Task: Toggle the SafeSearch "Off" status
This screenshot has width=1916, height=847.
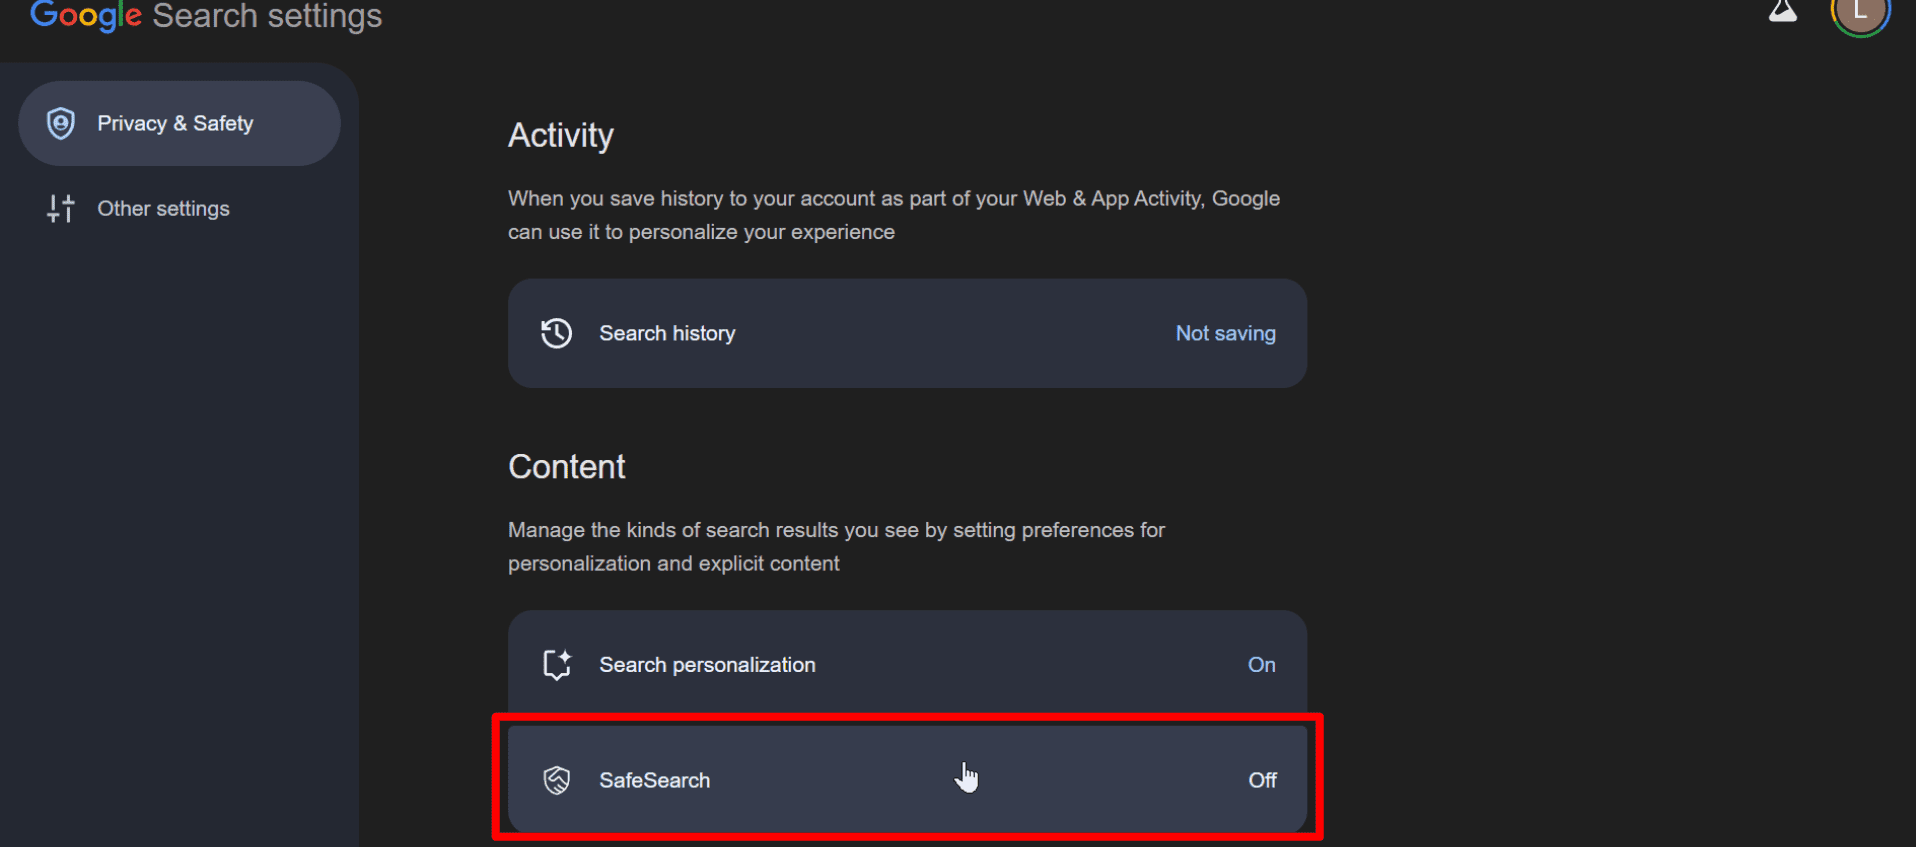Action: coord(1262,780)
